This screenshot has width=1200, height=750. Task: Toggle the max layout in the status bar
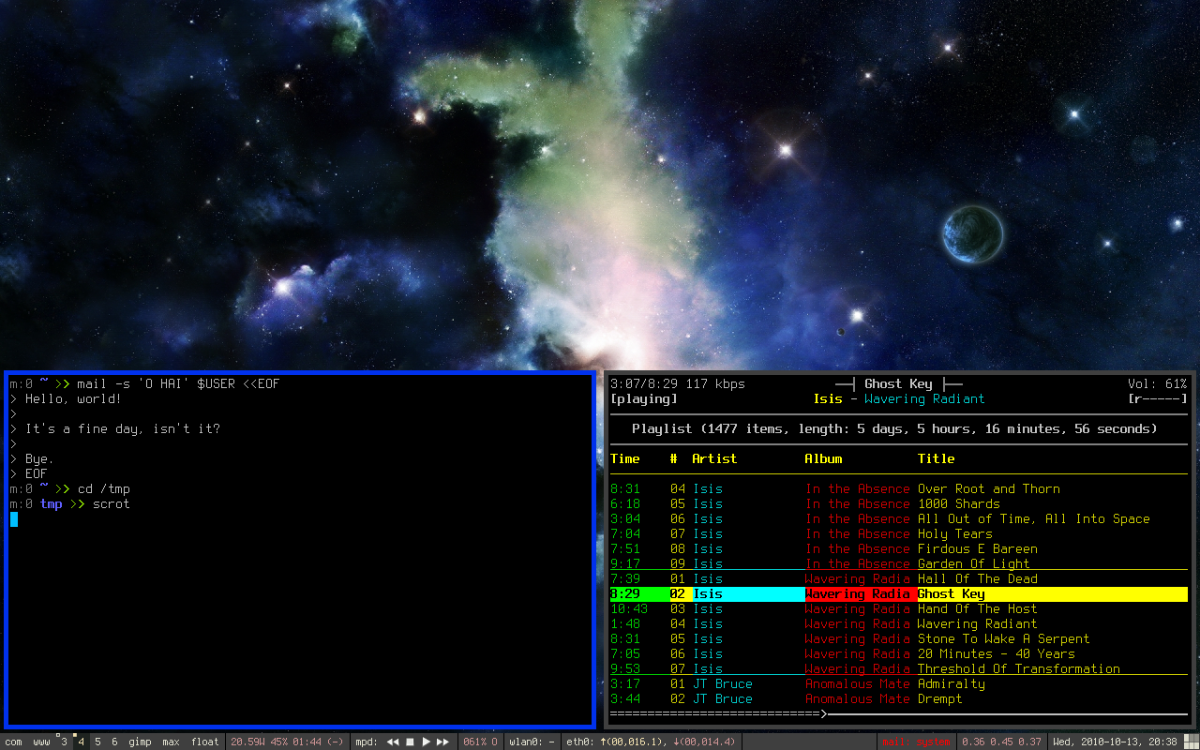point(171,742)
